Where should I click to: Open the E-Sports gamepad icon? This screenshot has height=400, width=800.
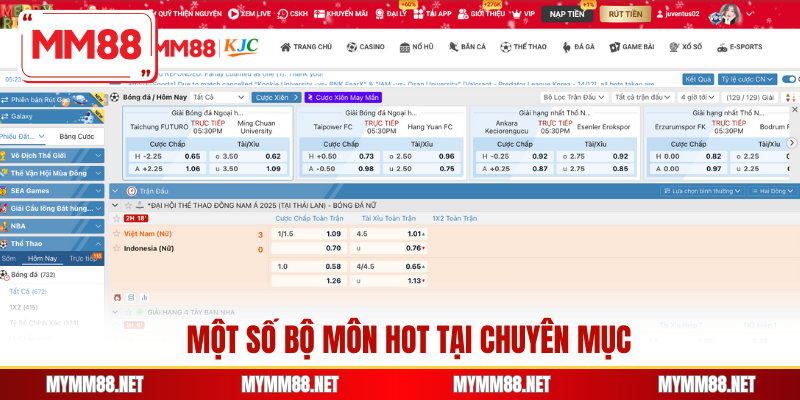[722, 47]
